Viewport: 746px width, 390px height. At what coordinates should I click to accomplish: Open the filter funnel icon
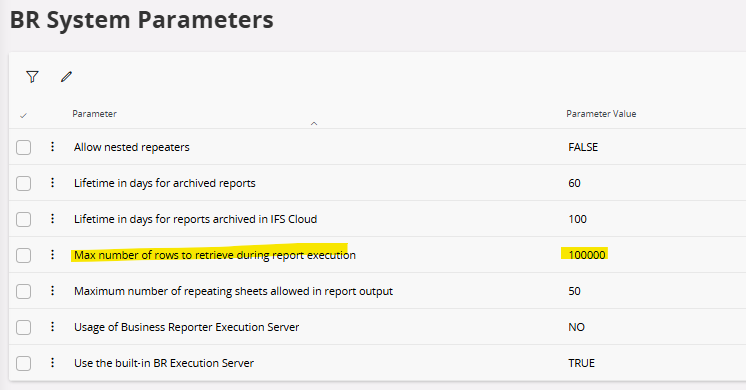pos(32,77)
